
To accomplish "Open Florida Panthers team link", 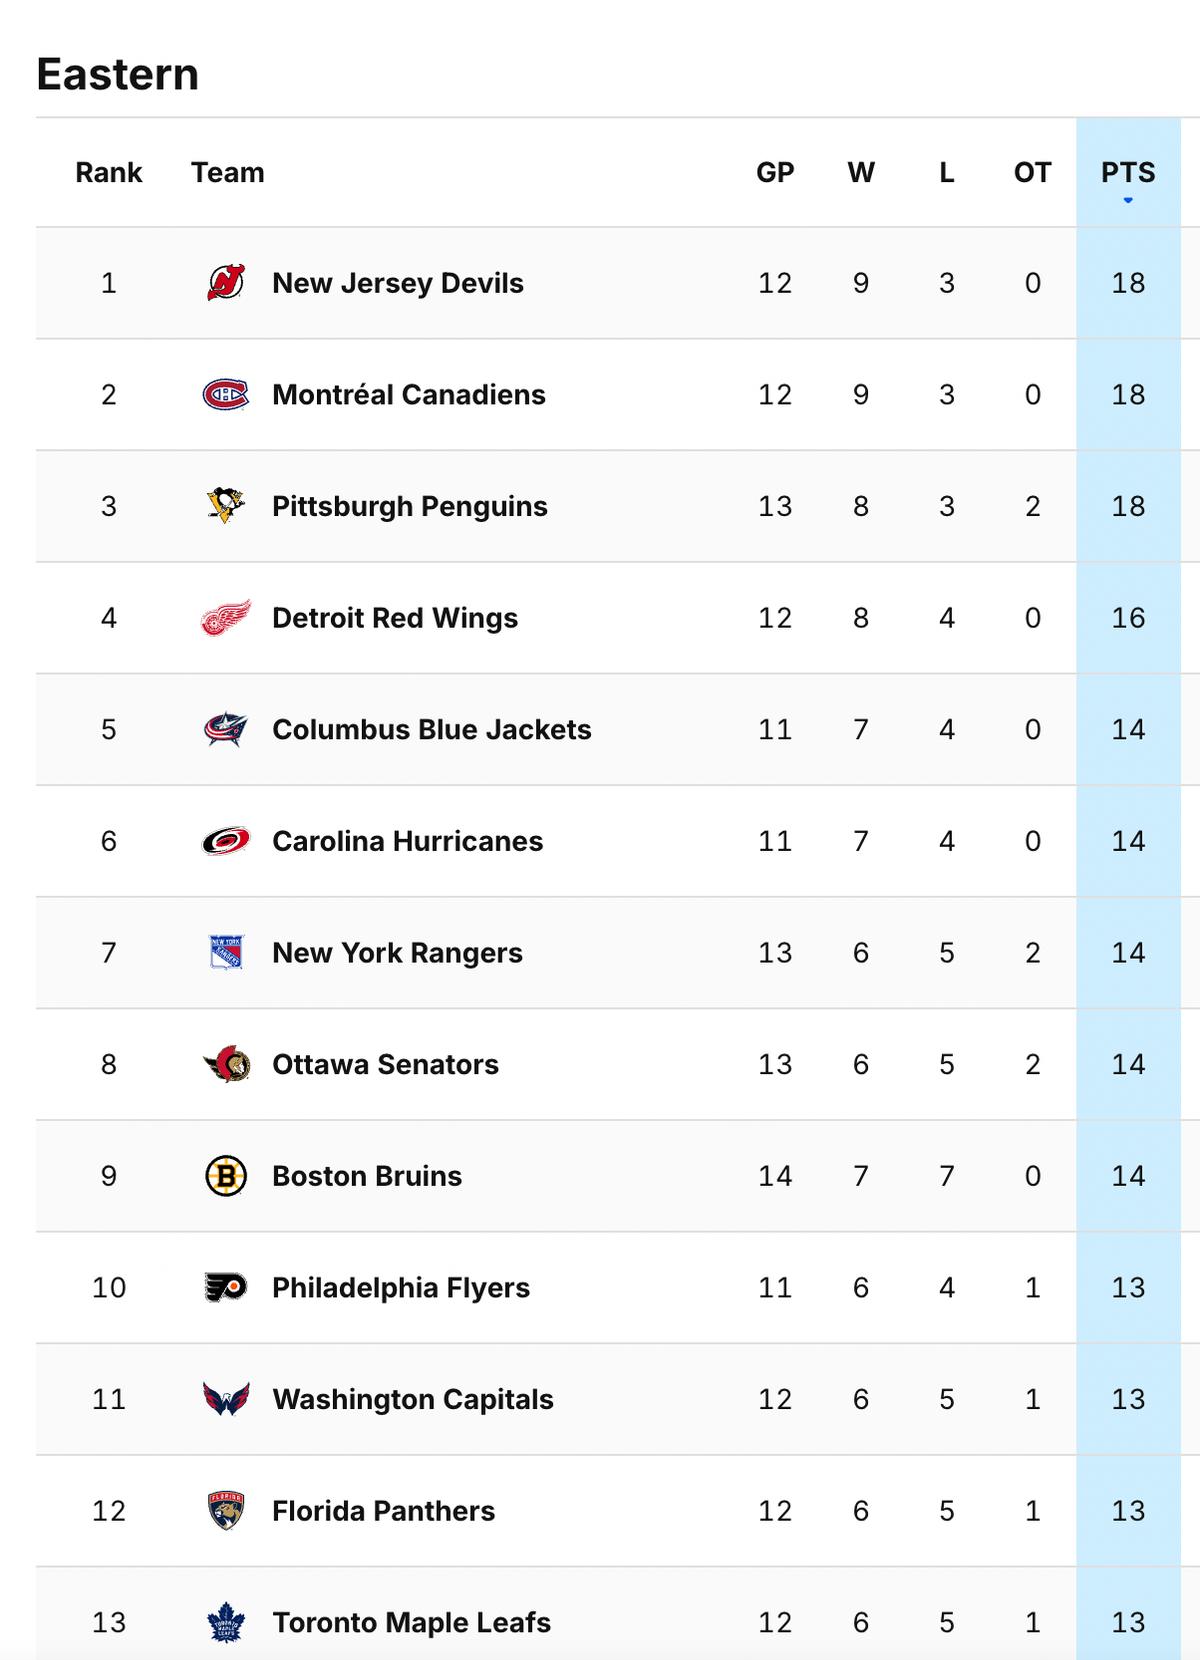I will click(383, 1511).
